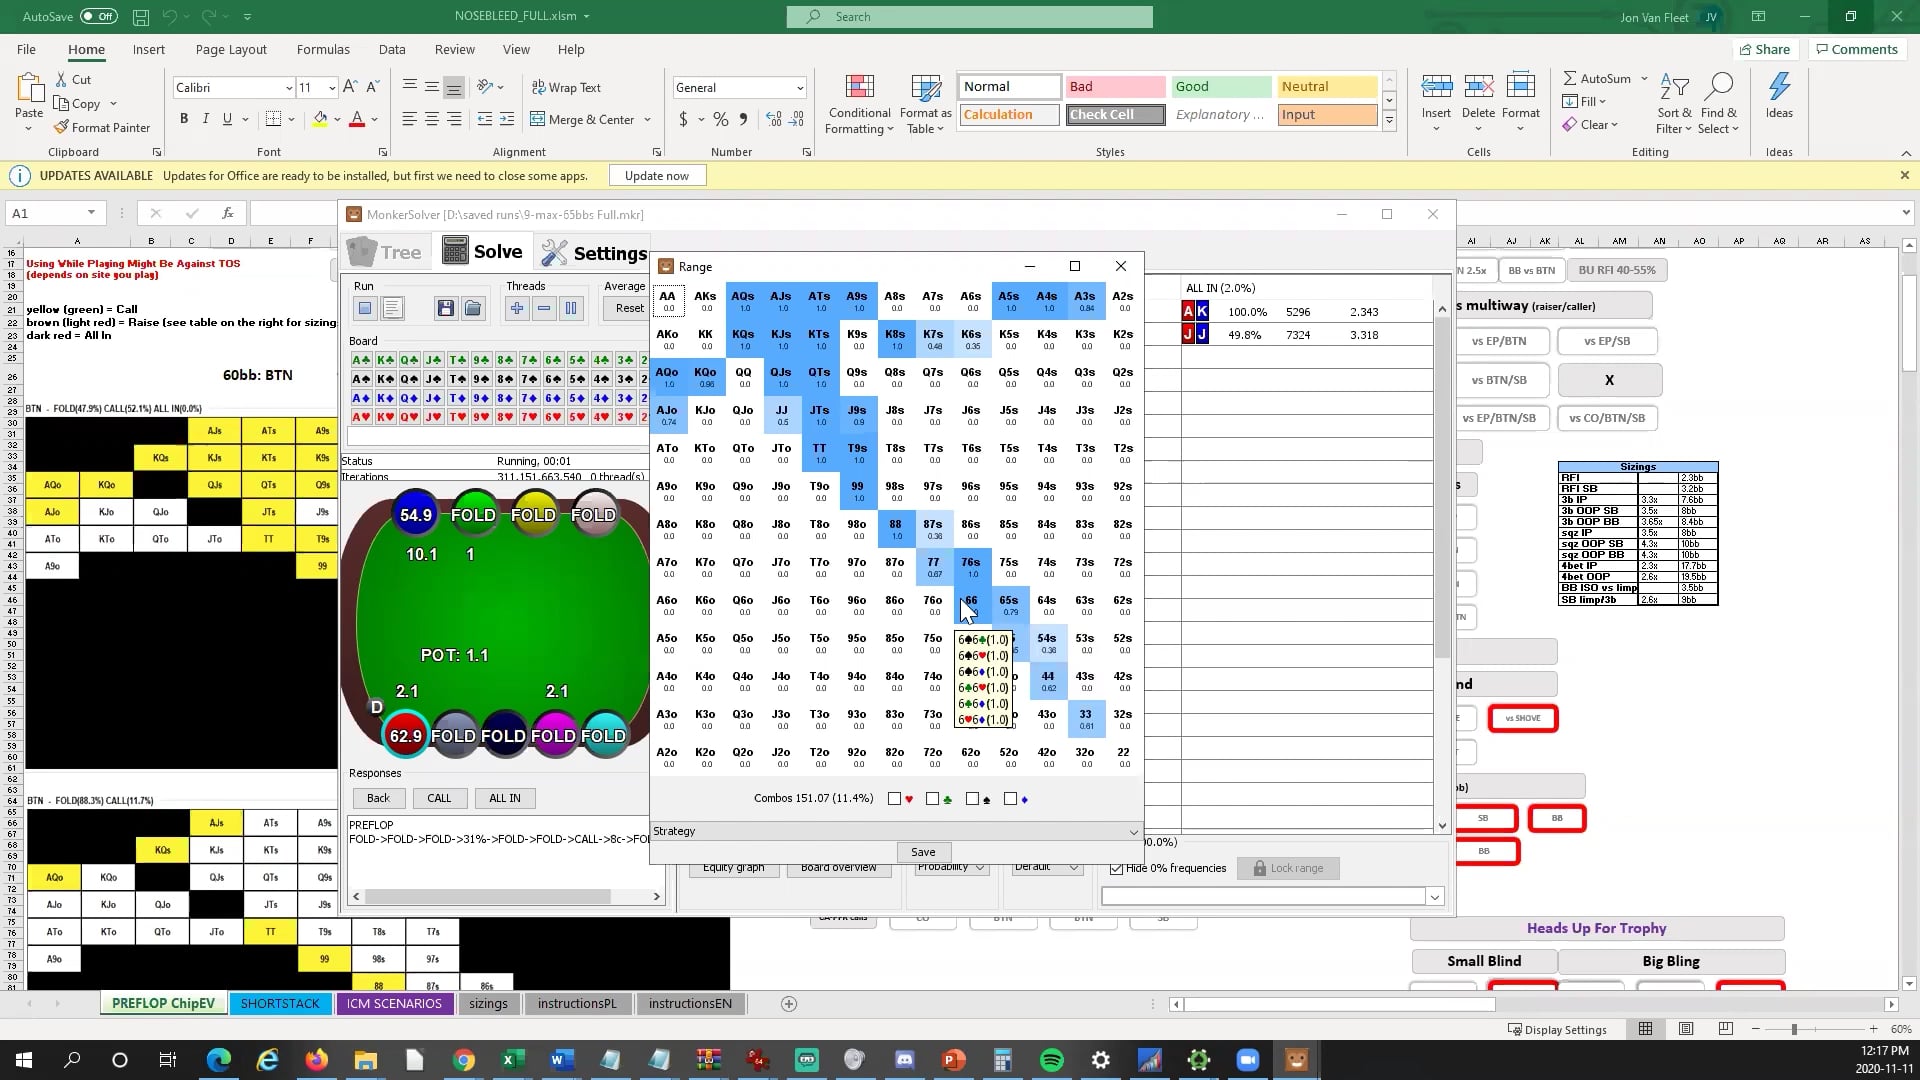Click the save floppy disk icon in Run panel
Viewport: 1920px width, 1080px height.
[446, 308]
